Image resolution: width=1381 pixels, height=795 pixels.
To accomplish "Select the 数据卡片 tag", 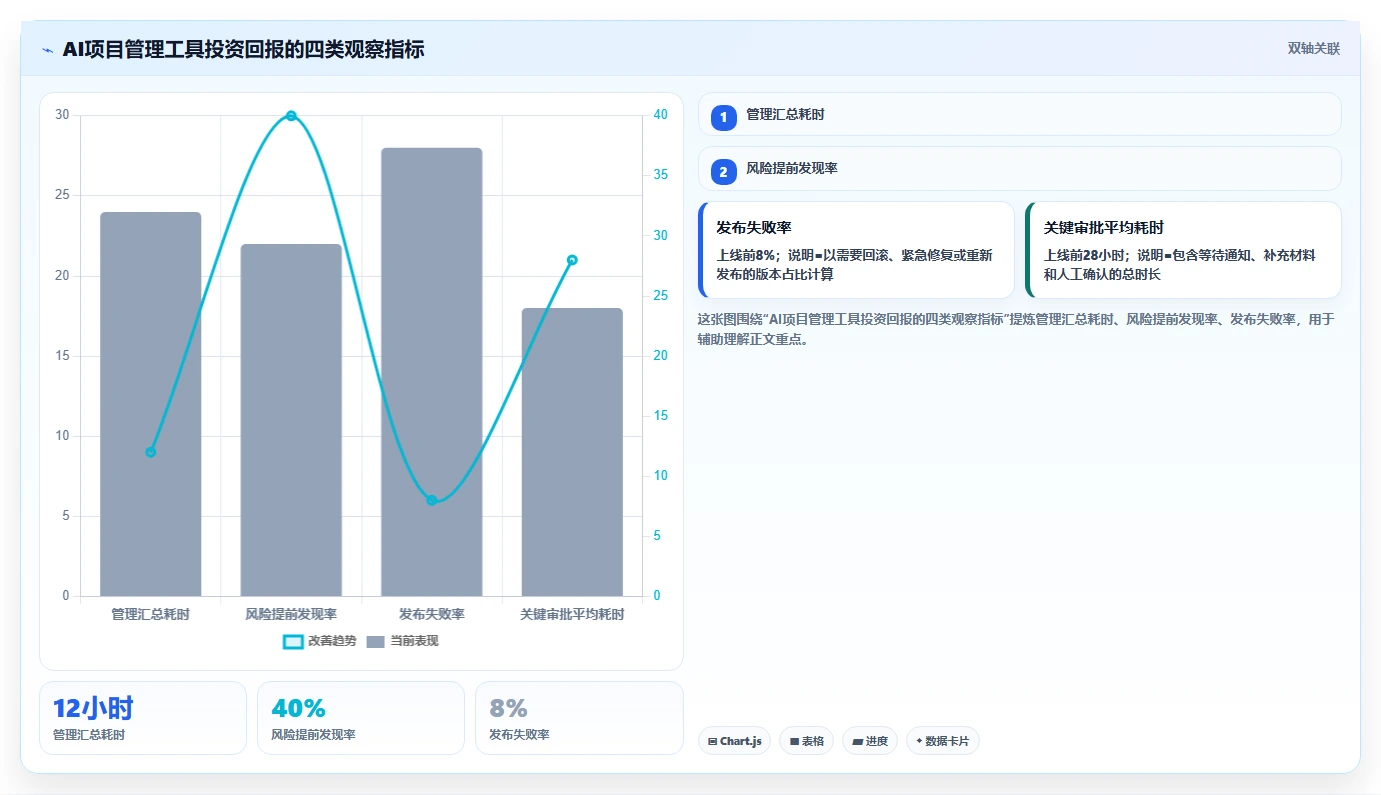I will 942,741.
